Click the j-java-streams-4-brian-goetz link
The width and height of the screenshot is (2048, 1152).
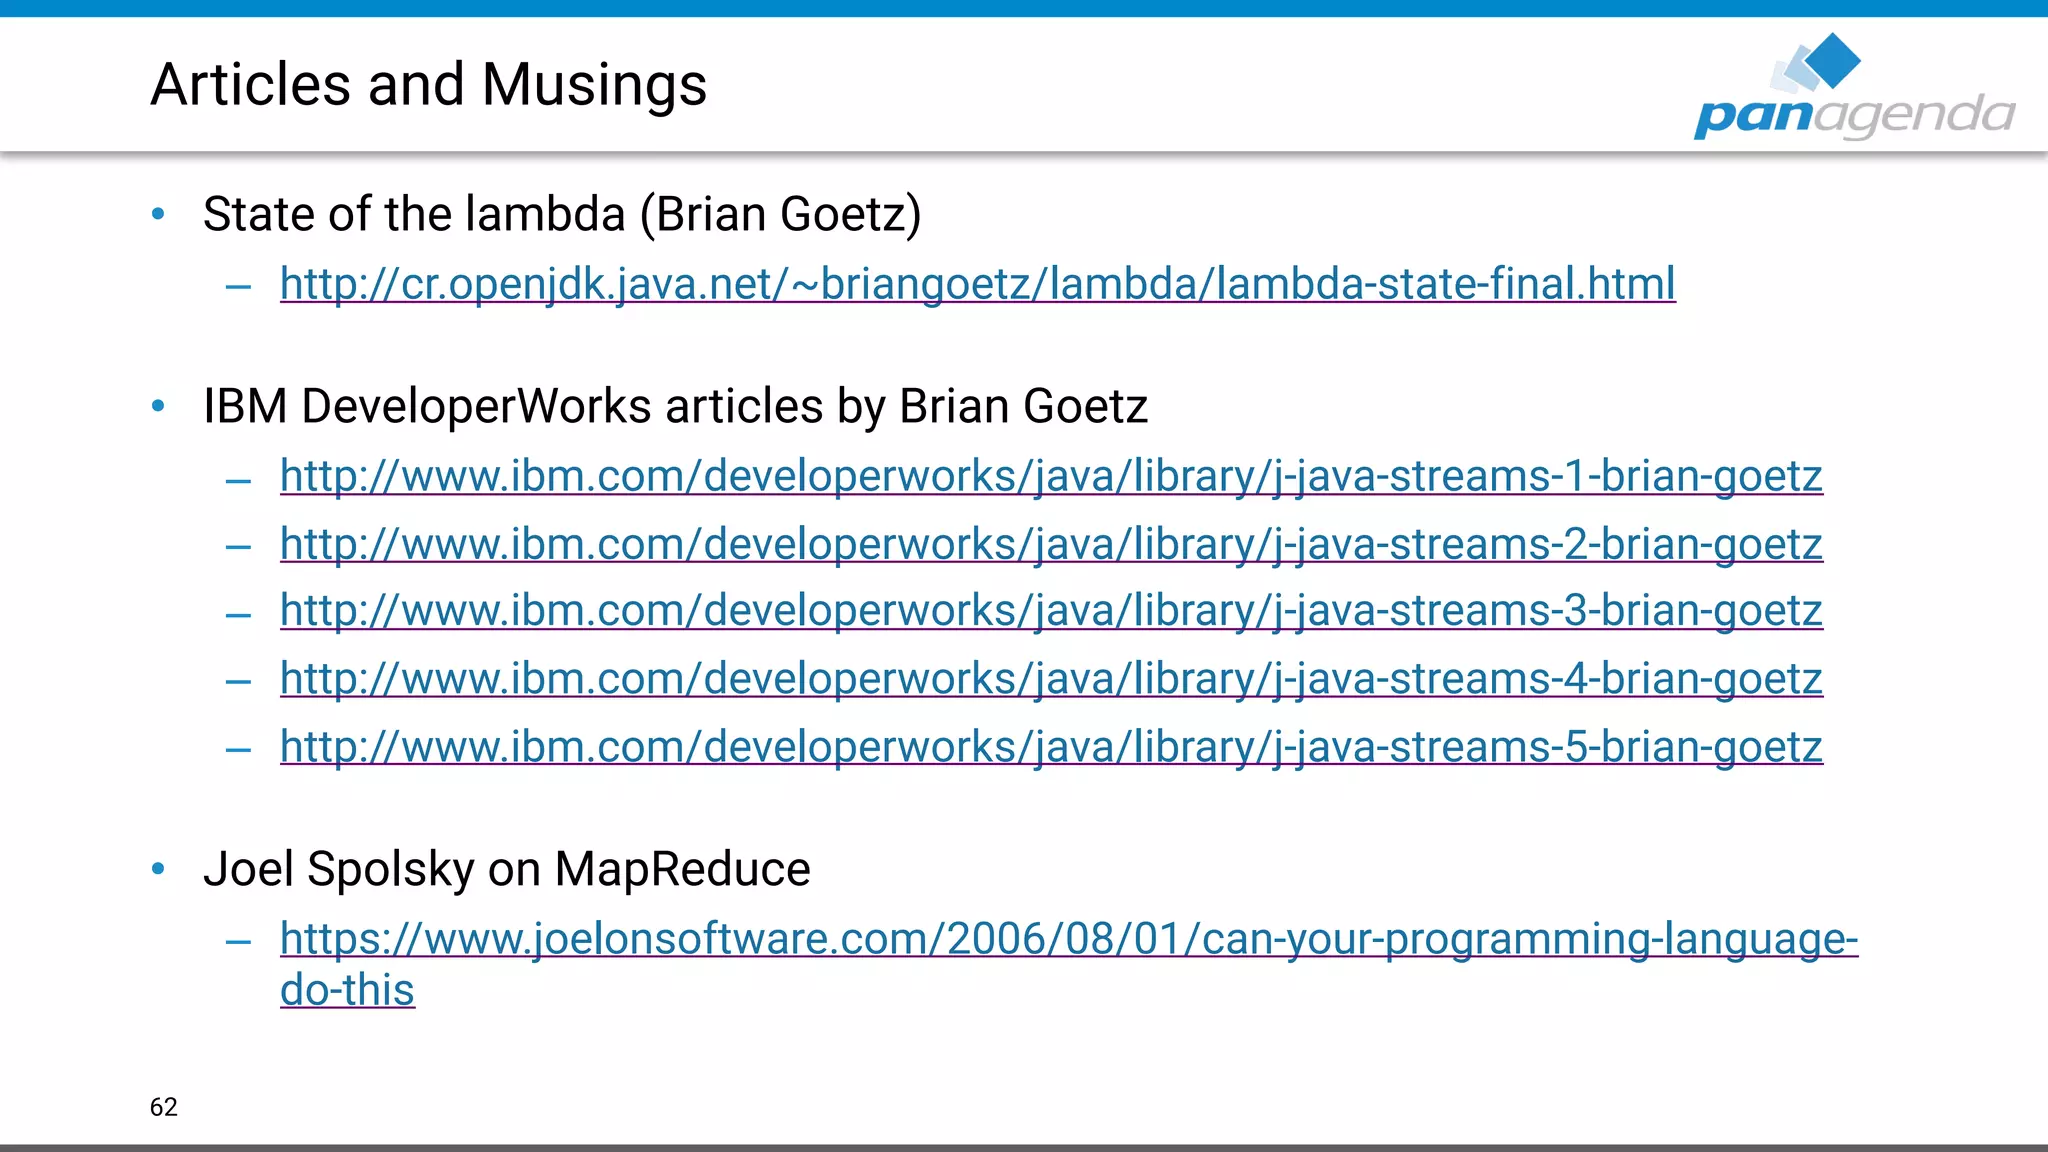point(1050,679)
